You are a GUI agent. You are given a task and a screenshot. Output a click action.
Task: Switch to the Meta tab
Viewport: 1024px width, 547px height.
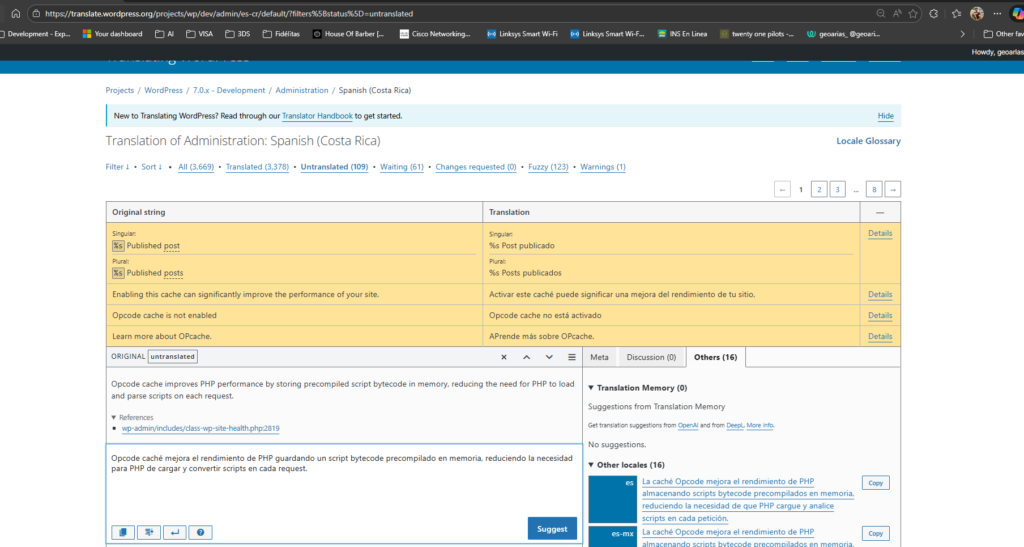coord(599,357)
